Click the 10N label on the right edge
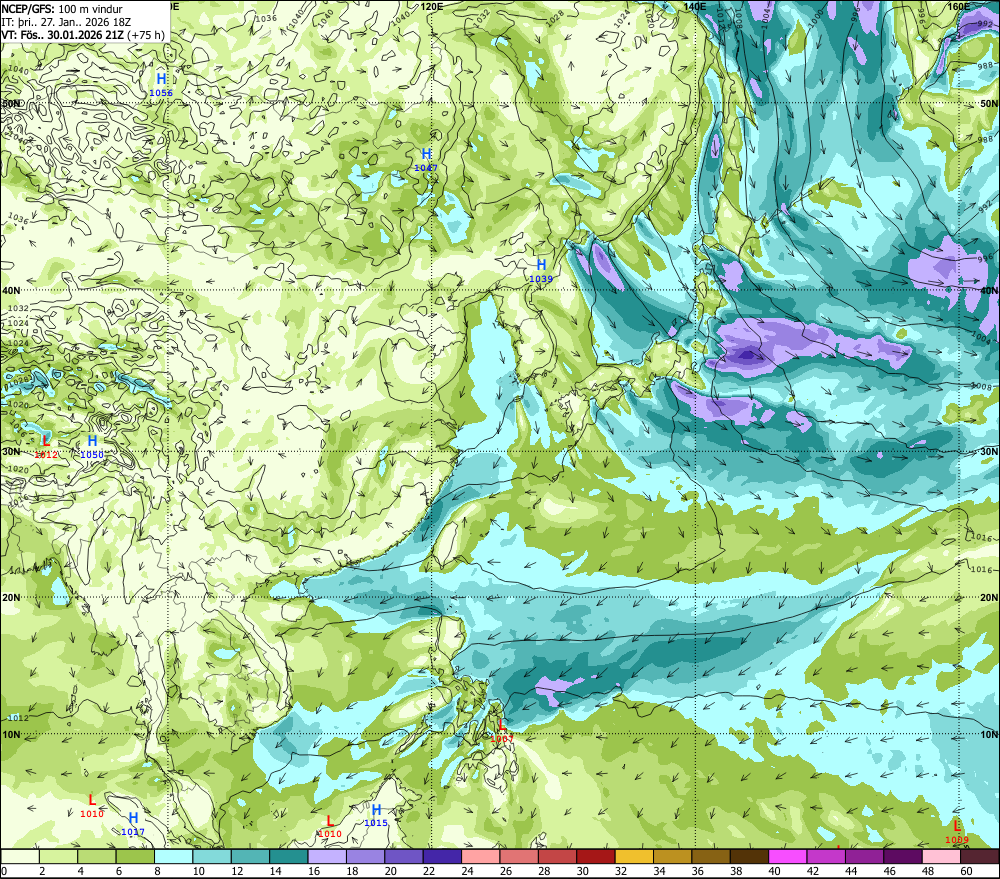 [x=989, y=735]
